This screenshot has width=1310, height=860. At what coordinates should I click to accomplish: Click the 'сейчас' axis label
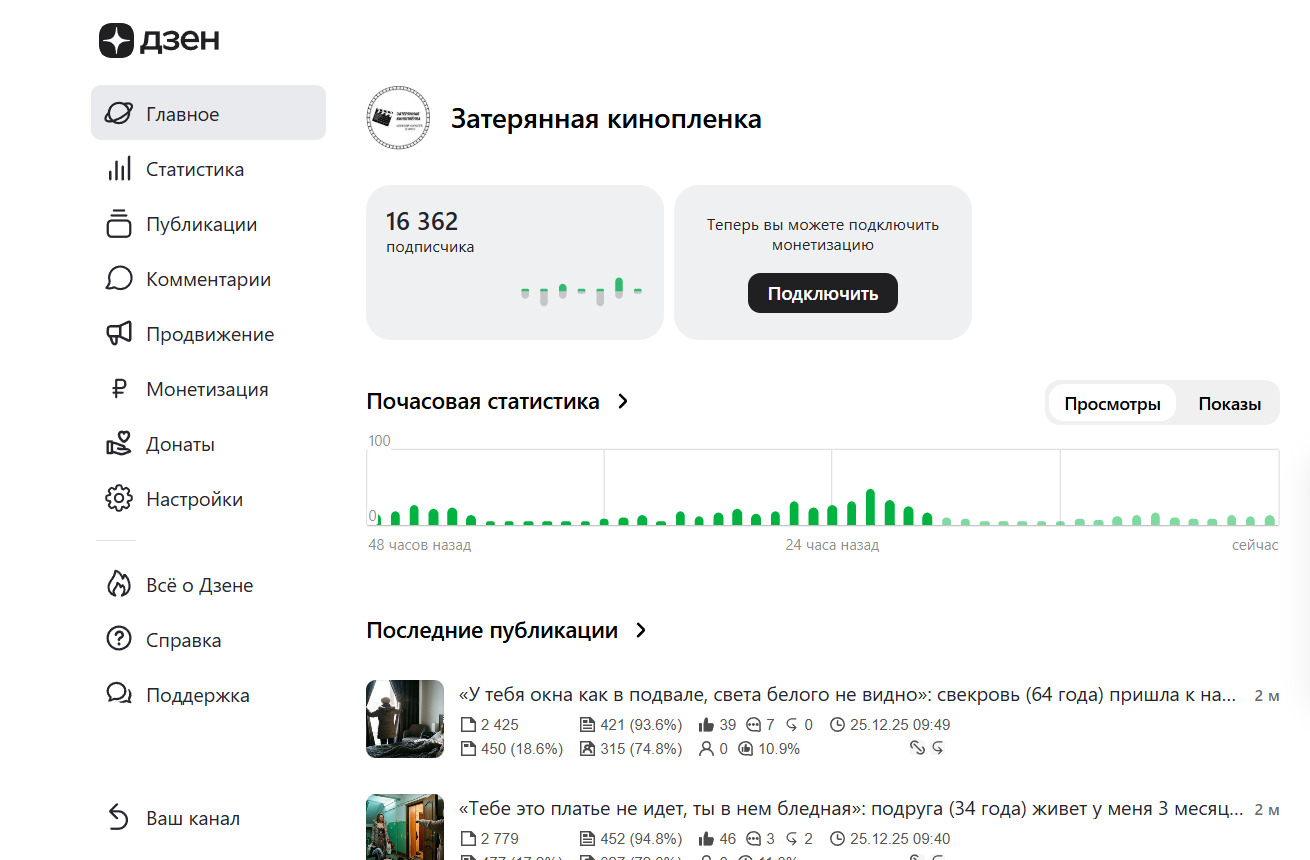1255,545
